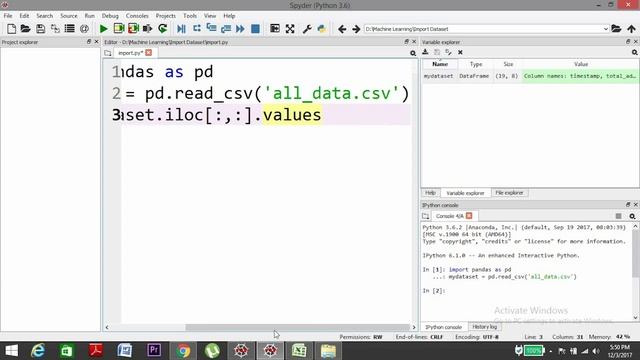Open the Source menu
The image size is (640, 360).
click(x=69, y=16)
